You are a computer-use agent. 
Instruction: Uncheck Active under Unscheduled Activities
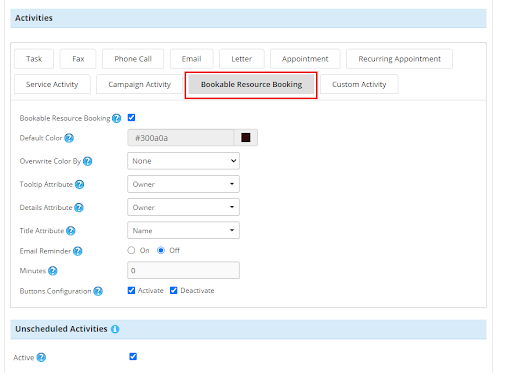coord(133,357)
